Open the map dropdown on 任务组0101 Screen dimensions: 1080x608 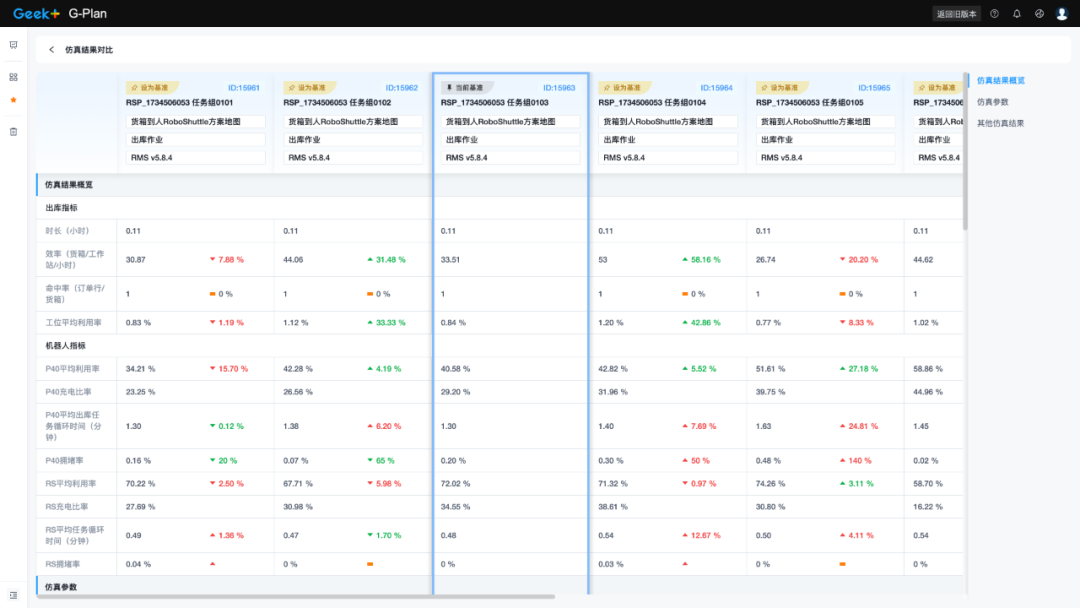point(195,121)
